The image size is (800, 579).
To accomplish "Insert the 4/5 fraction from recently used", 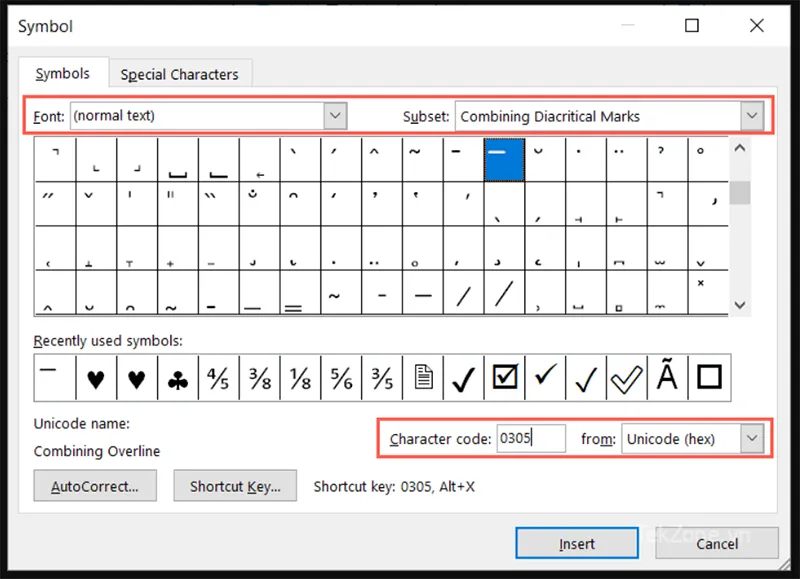I will pyautogui.click(x=218, y=378).
